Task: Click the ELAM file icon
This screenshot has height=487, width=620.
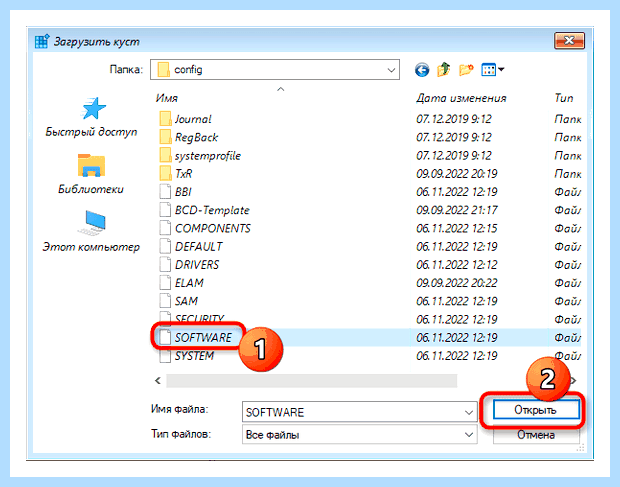Action: coord(165,283)
